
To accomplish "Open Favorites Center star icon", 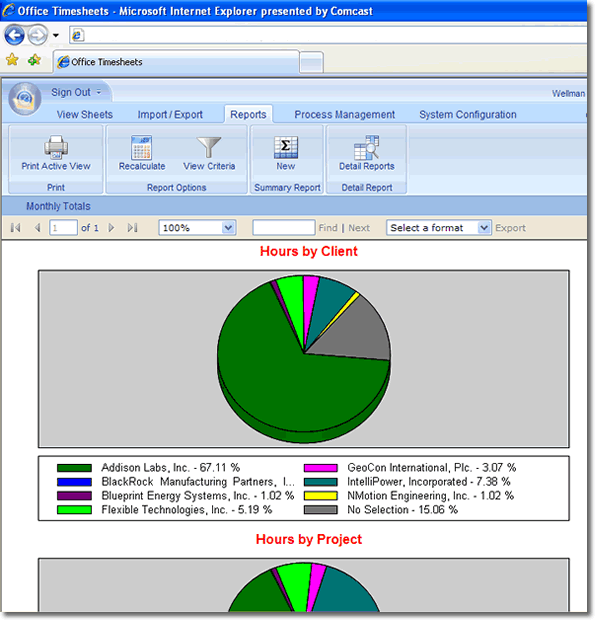I will pyautogui.click(x=12, y=60).
